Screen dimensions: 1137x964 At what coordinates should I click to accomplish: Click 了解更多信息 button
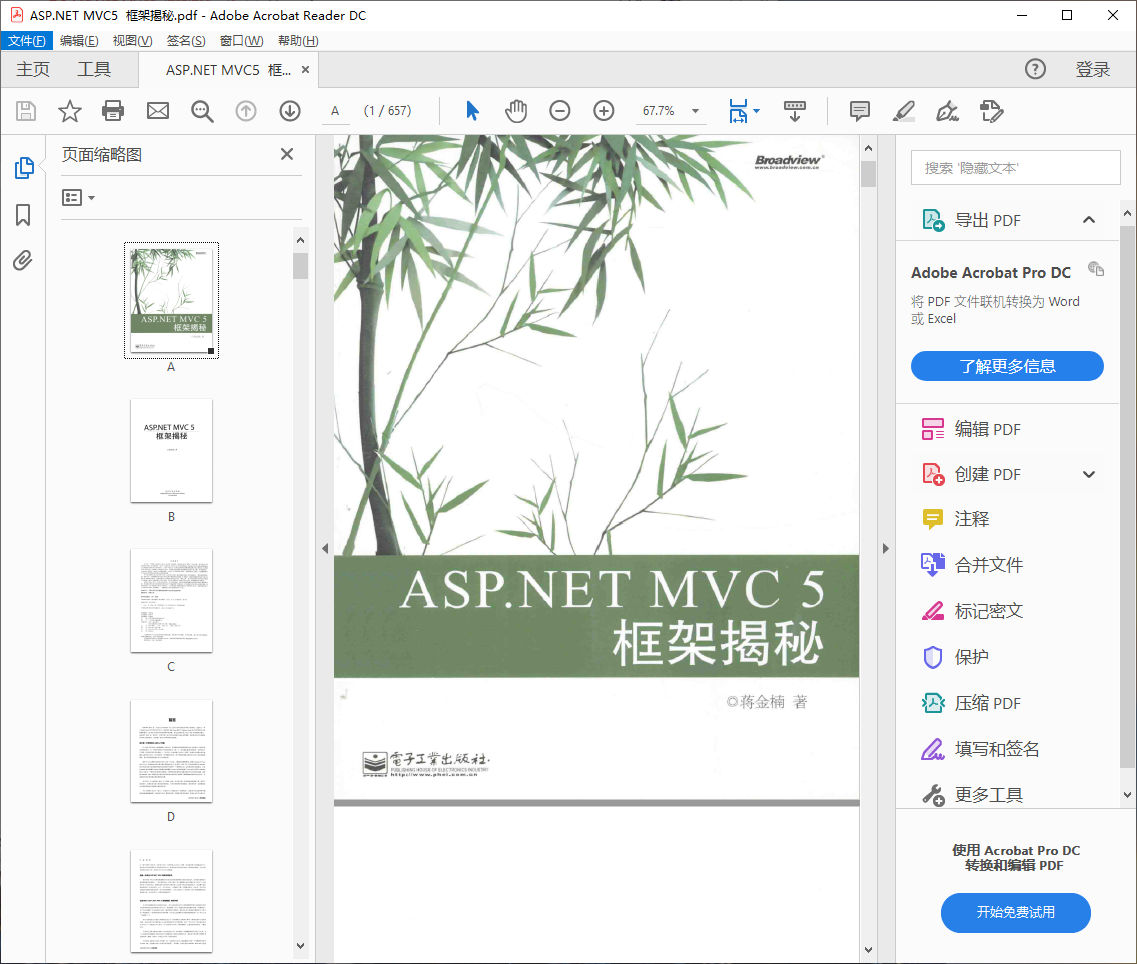(x=1007, y=366)
